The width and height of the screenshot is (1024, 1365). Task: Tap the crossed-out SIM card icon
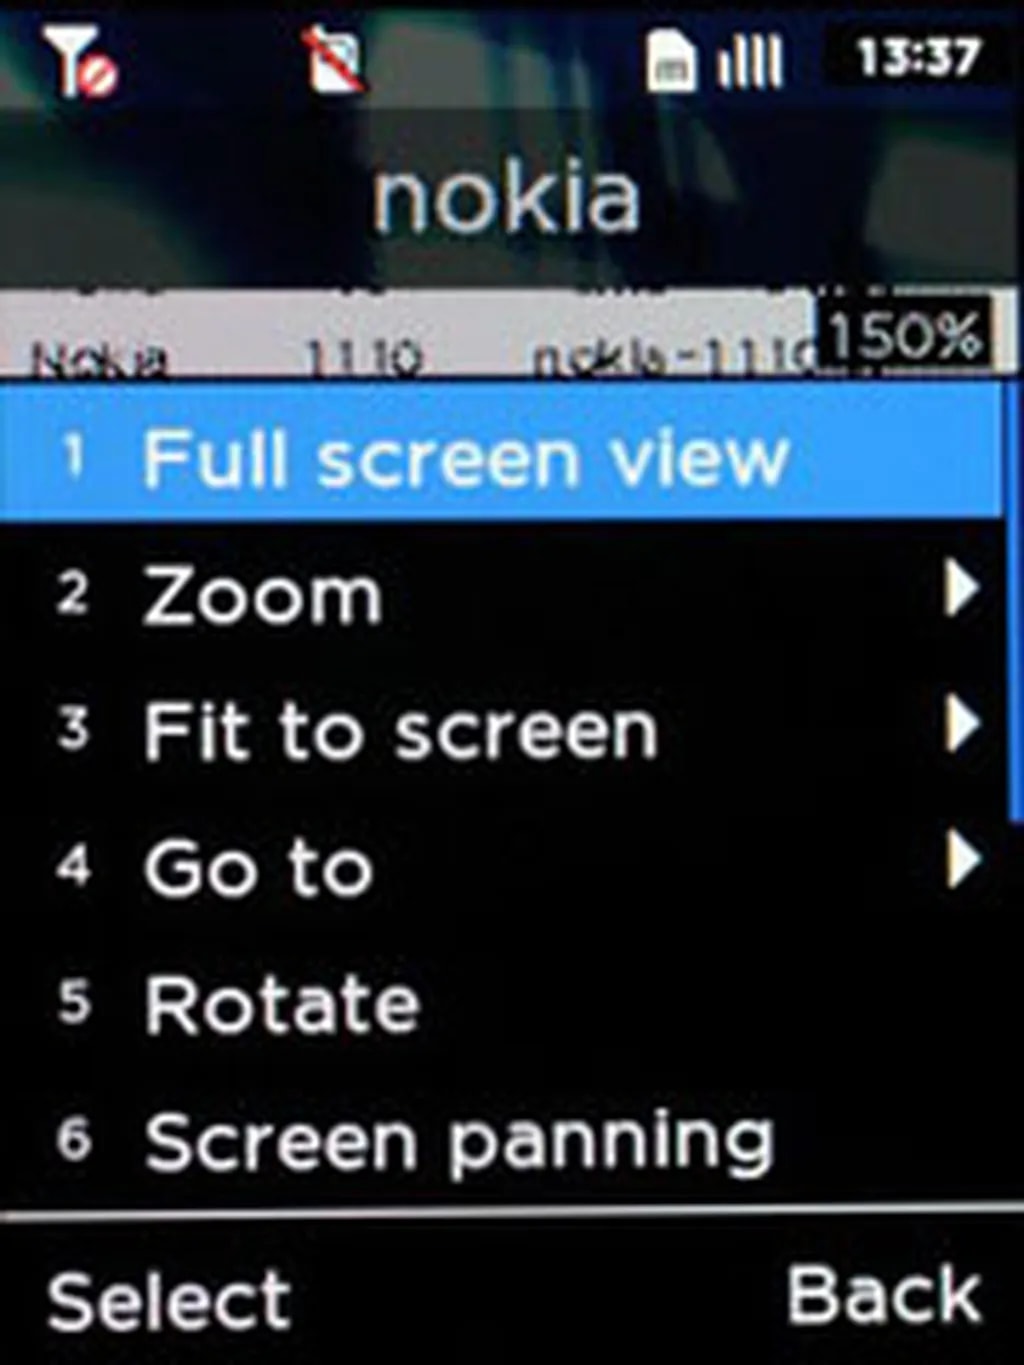(334, 60)
